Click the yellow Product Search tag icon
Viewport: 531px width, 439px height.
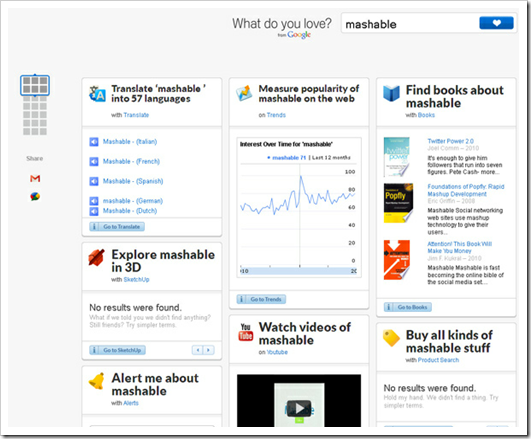pos(391,338)
